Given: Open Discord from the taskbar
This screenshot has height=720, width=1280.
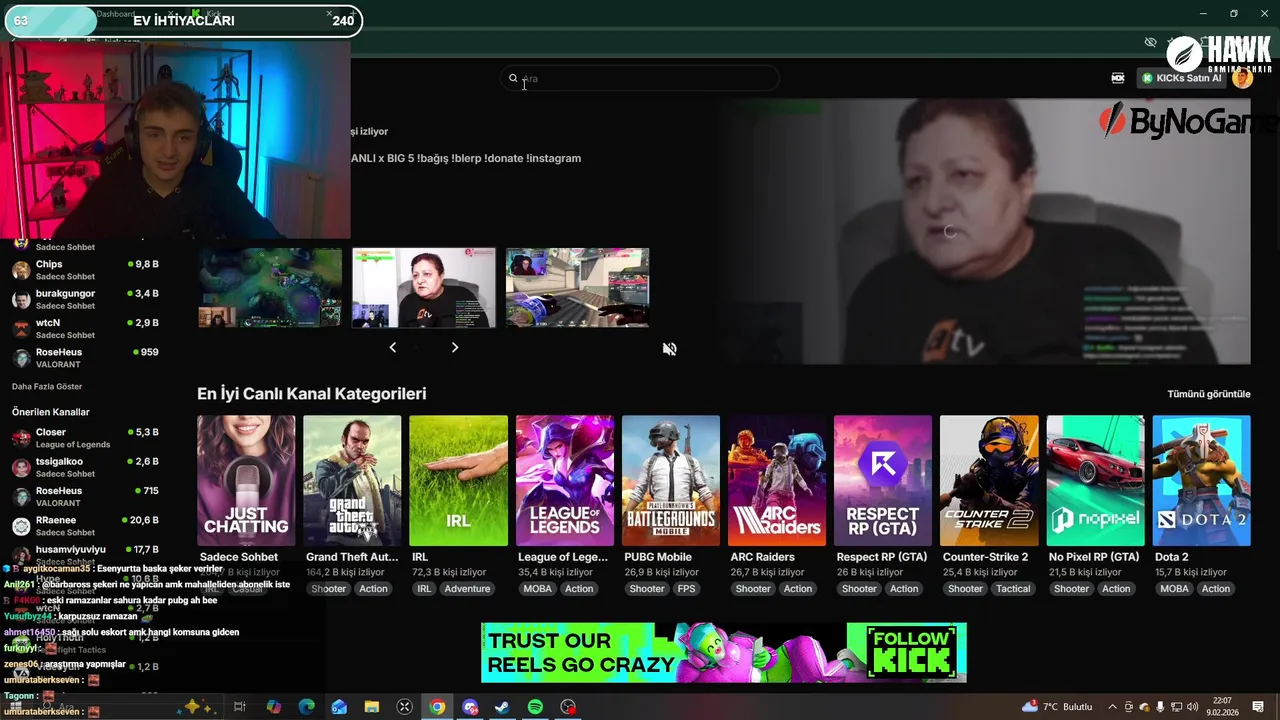Looking at the screenshot, I should (470, 707).
